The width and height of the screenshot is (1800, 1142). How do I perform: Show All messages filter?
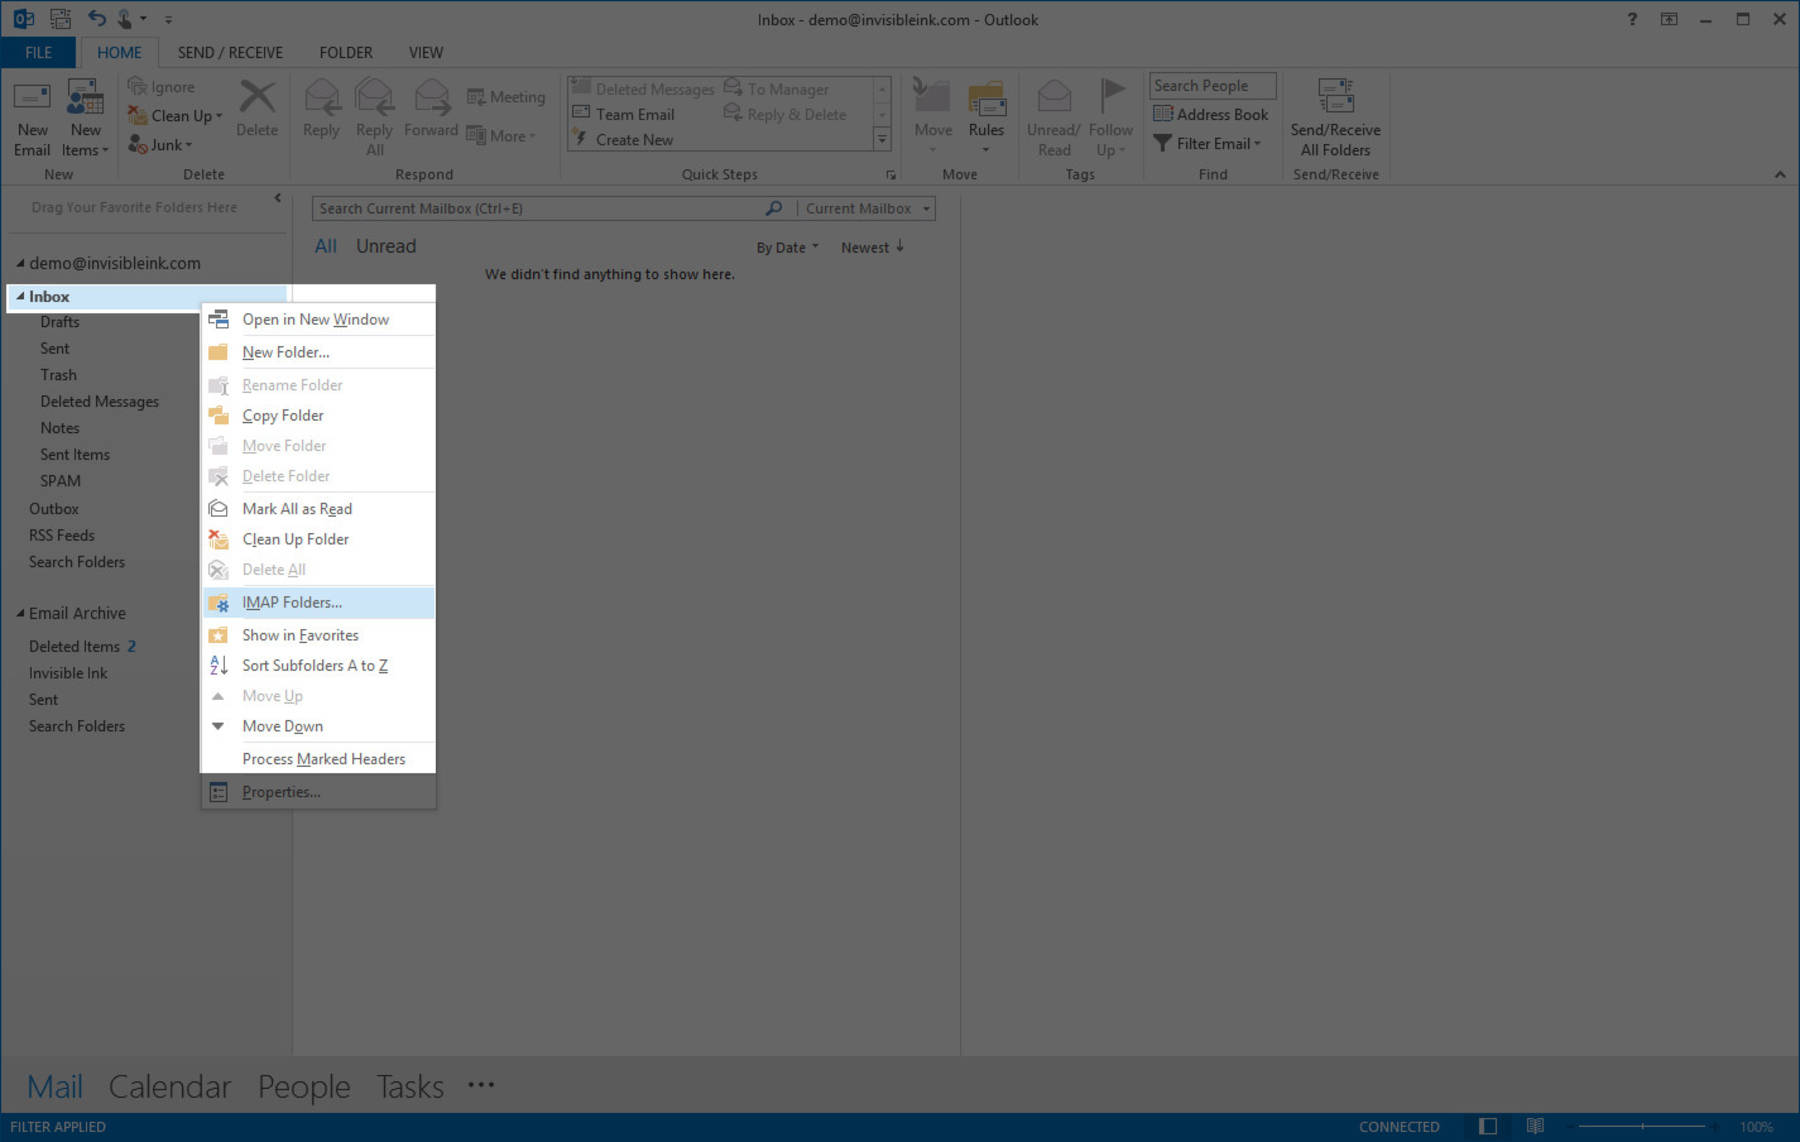(x=325, y=246)
